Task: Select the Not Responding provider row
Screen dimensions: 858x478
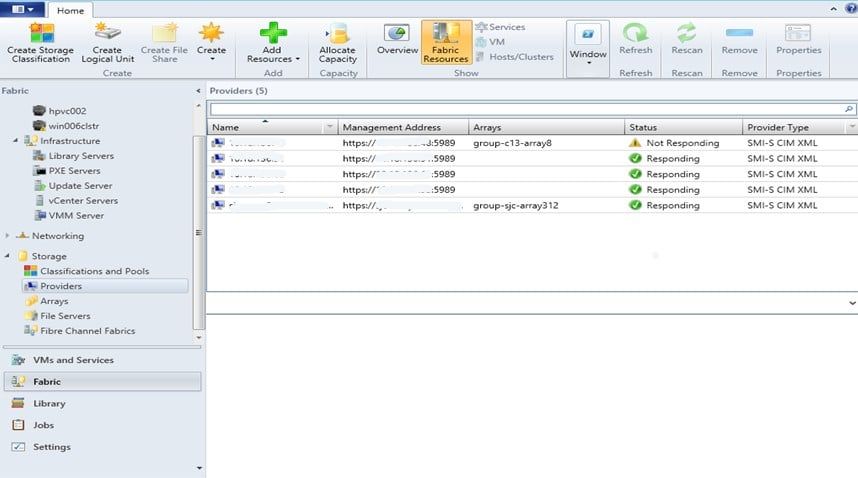Action: point(530,143)
